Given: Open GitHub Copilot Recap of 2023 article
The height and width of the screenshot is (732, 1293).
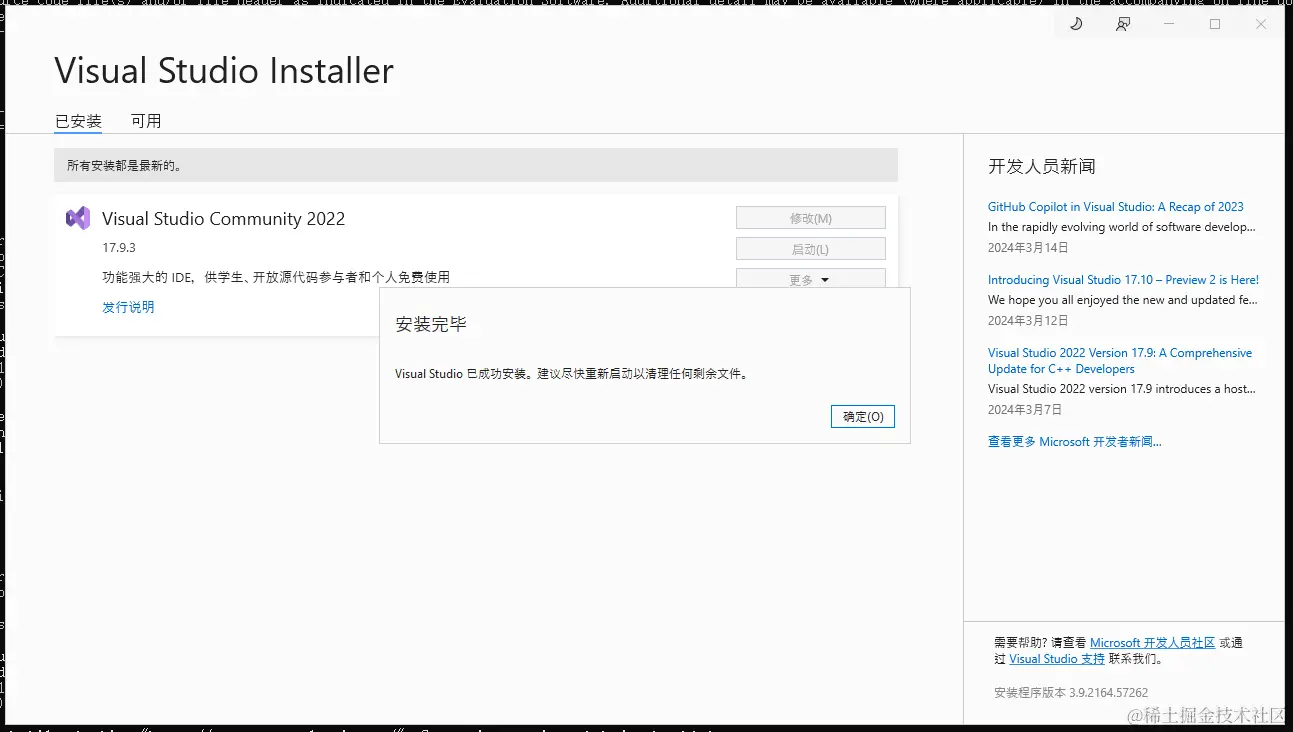Looking at the screenshot, I should pyautogui.click(x=1116, y=207).
